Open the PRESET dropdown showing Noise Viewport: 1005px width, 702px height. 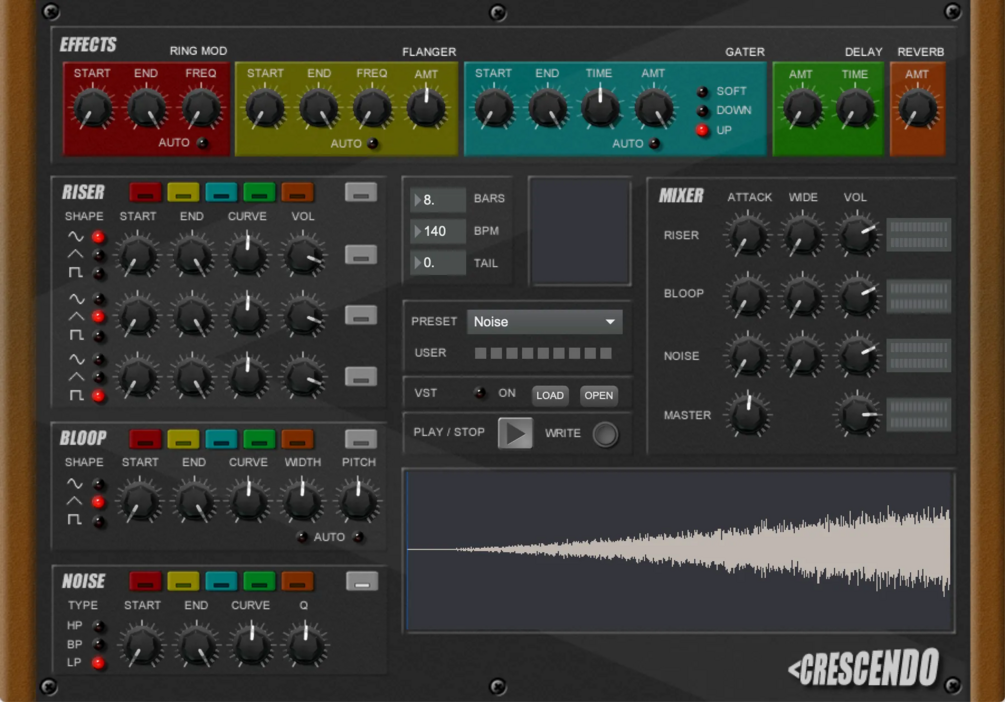pyautogui.click(x=544, y=322)
